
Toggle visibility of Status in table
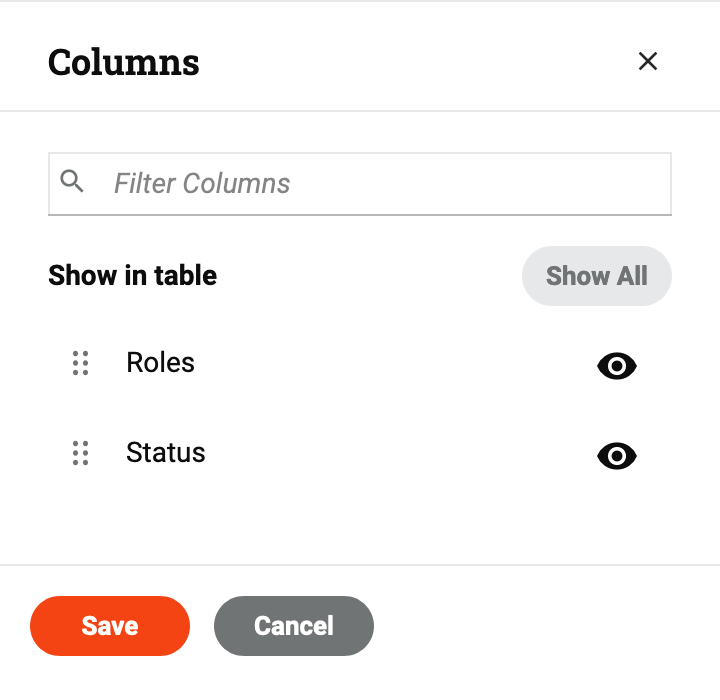coord(617,456)
